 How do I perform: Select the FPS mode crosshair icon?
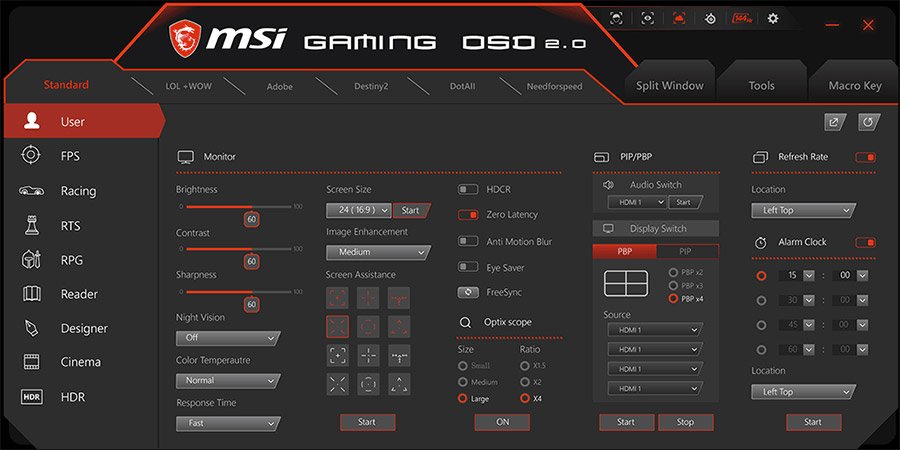[x=30, y=156]
